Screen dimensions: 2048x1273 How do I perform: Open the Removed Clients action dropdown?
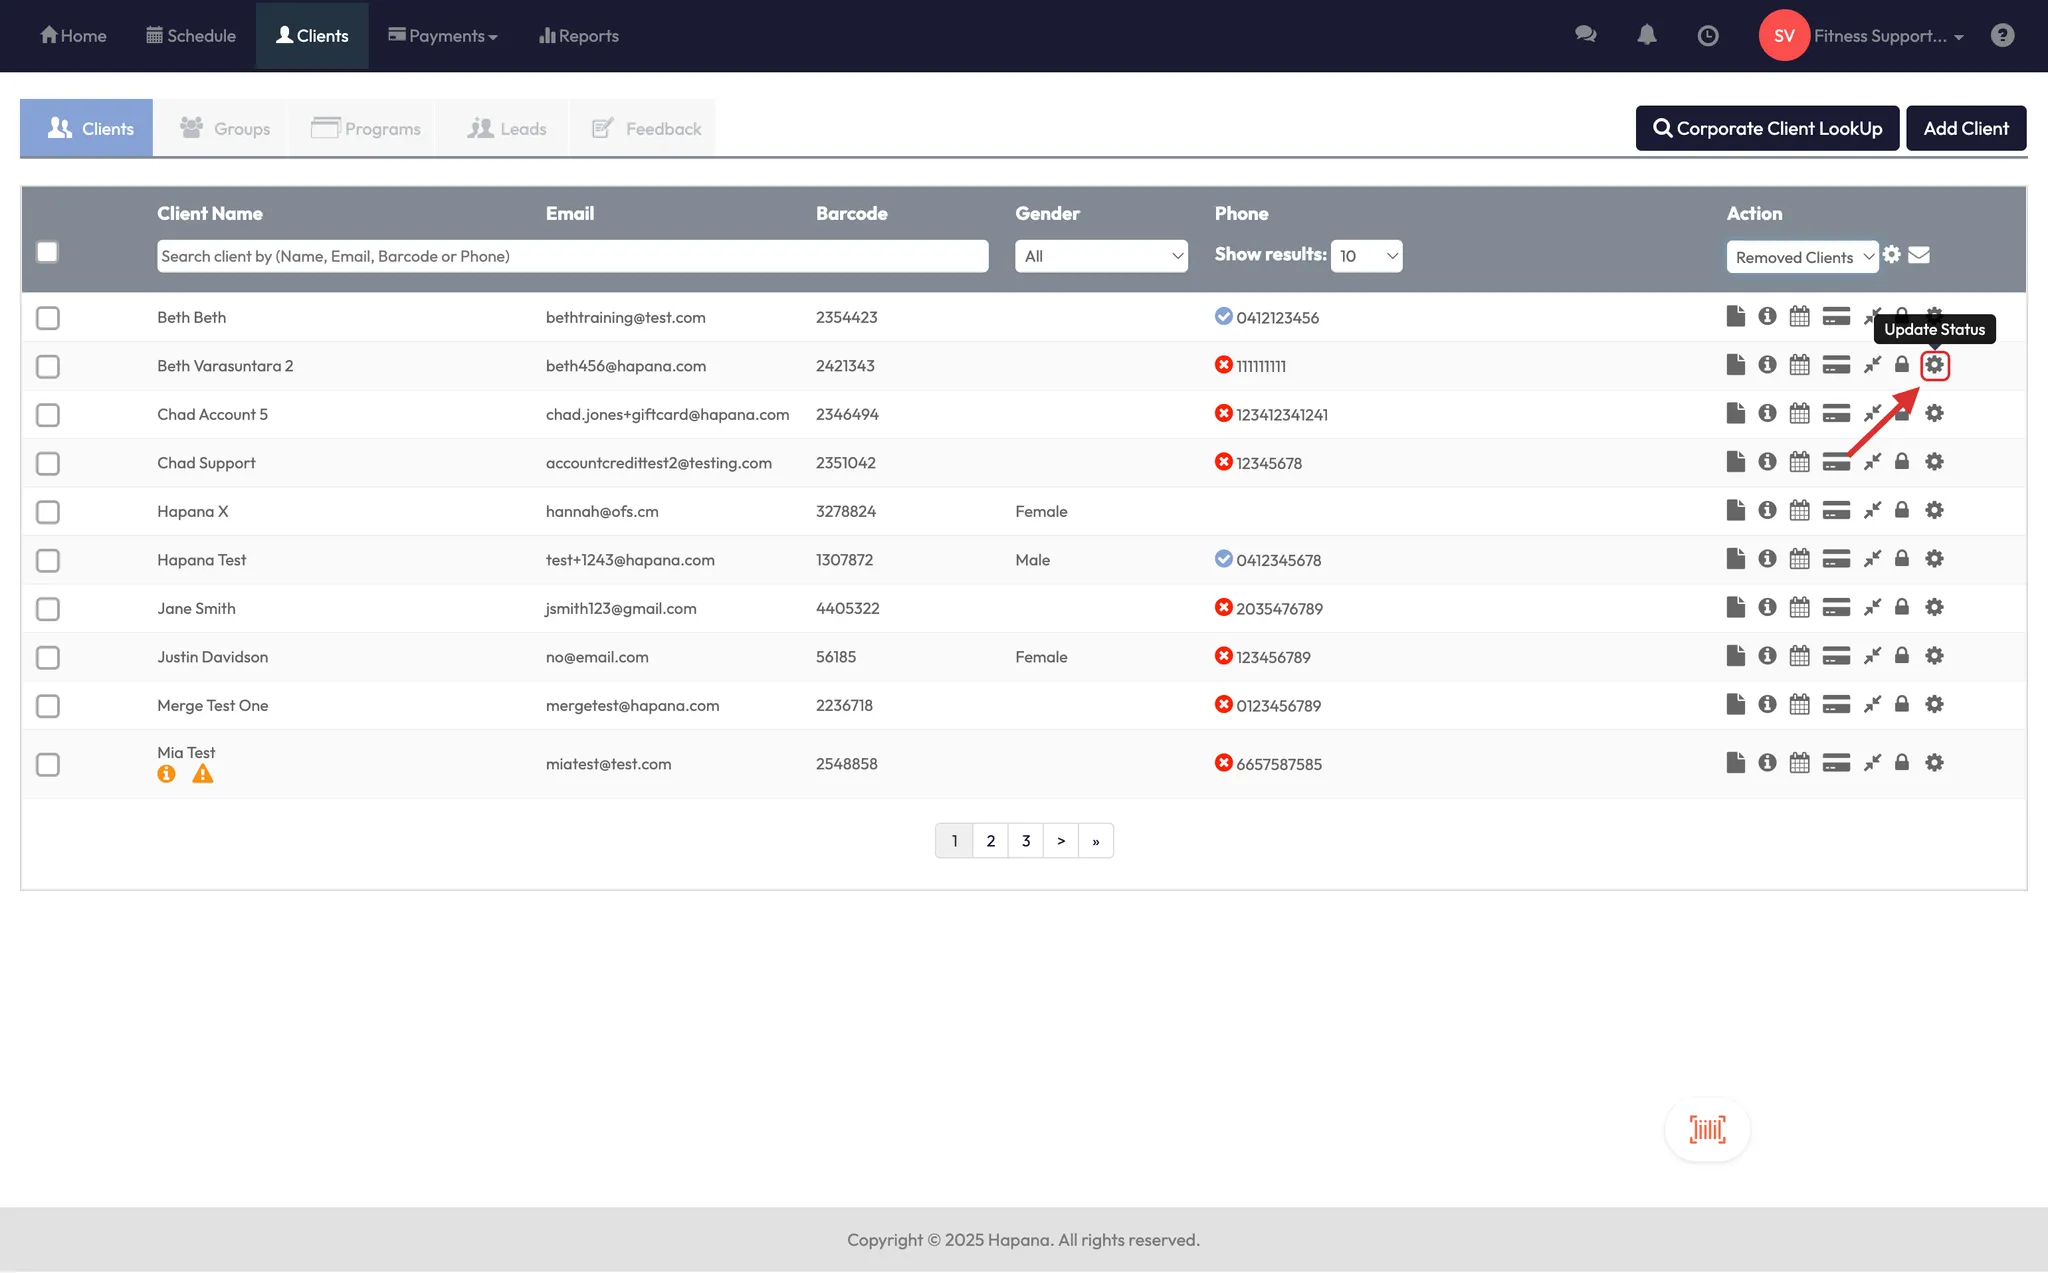coord(1801,257)
